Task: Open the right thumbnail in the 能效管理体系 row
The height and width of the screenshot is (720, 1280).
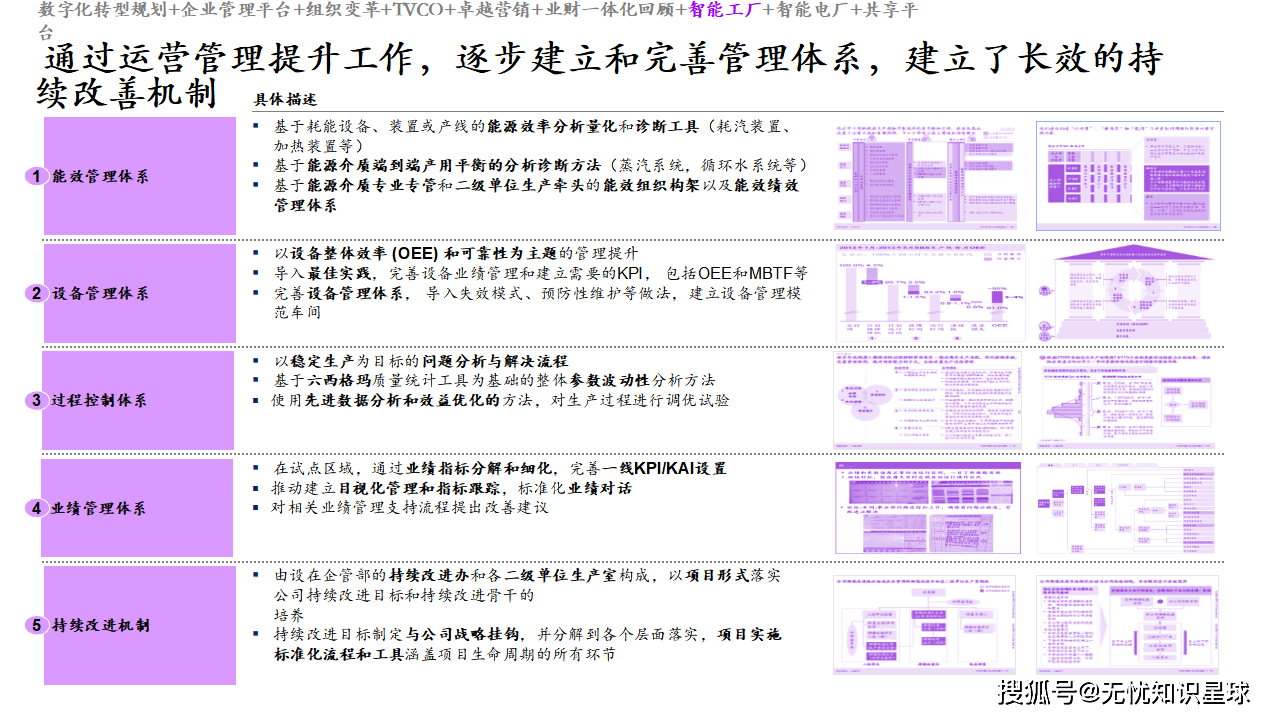Action: coord(1128,176)
